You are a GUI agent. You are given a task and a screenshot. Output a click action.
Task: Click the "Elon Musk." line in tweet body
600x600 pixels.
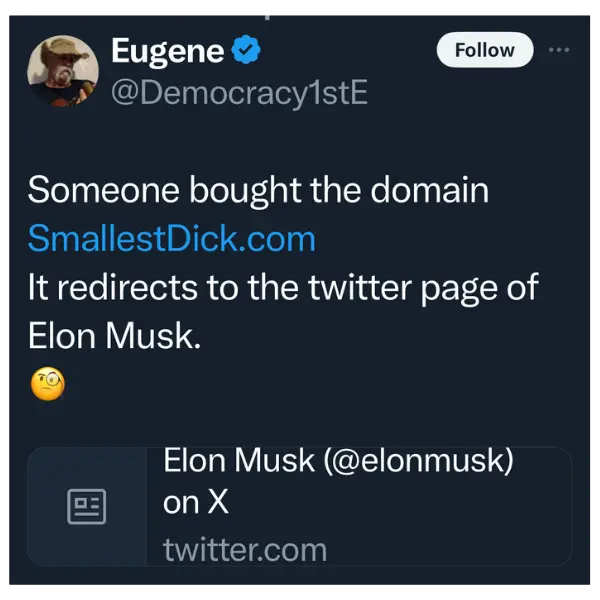(x=115, y=336)
